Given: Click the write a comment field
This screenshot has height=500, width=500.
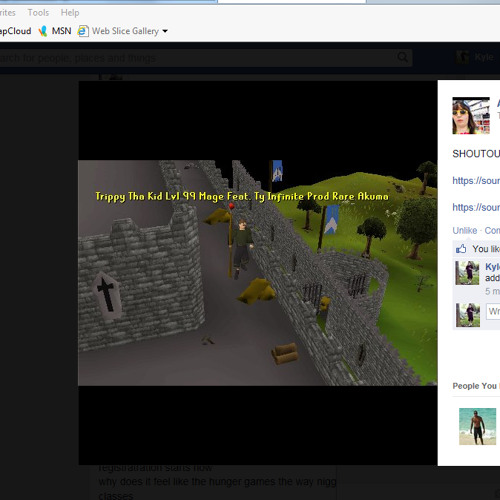Looking at the screenshot, I should pyautogui.click(x=493, y=311).
